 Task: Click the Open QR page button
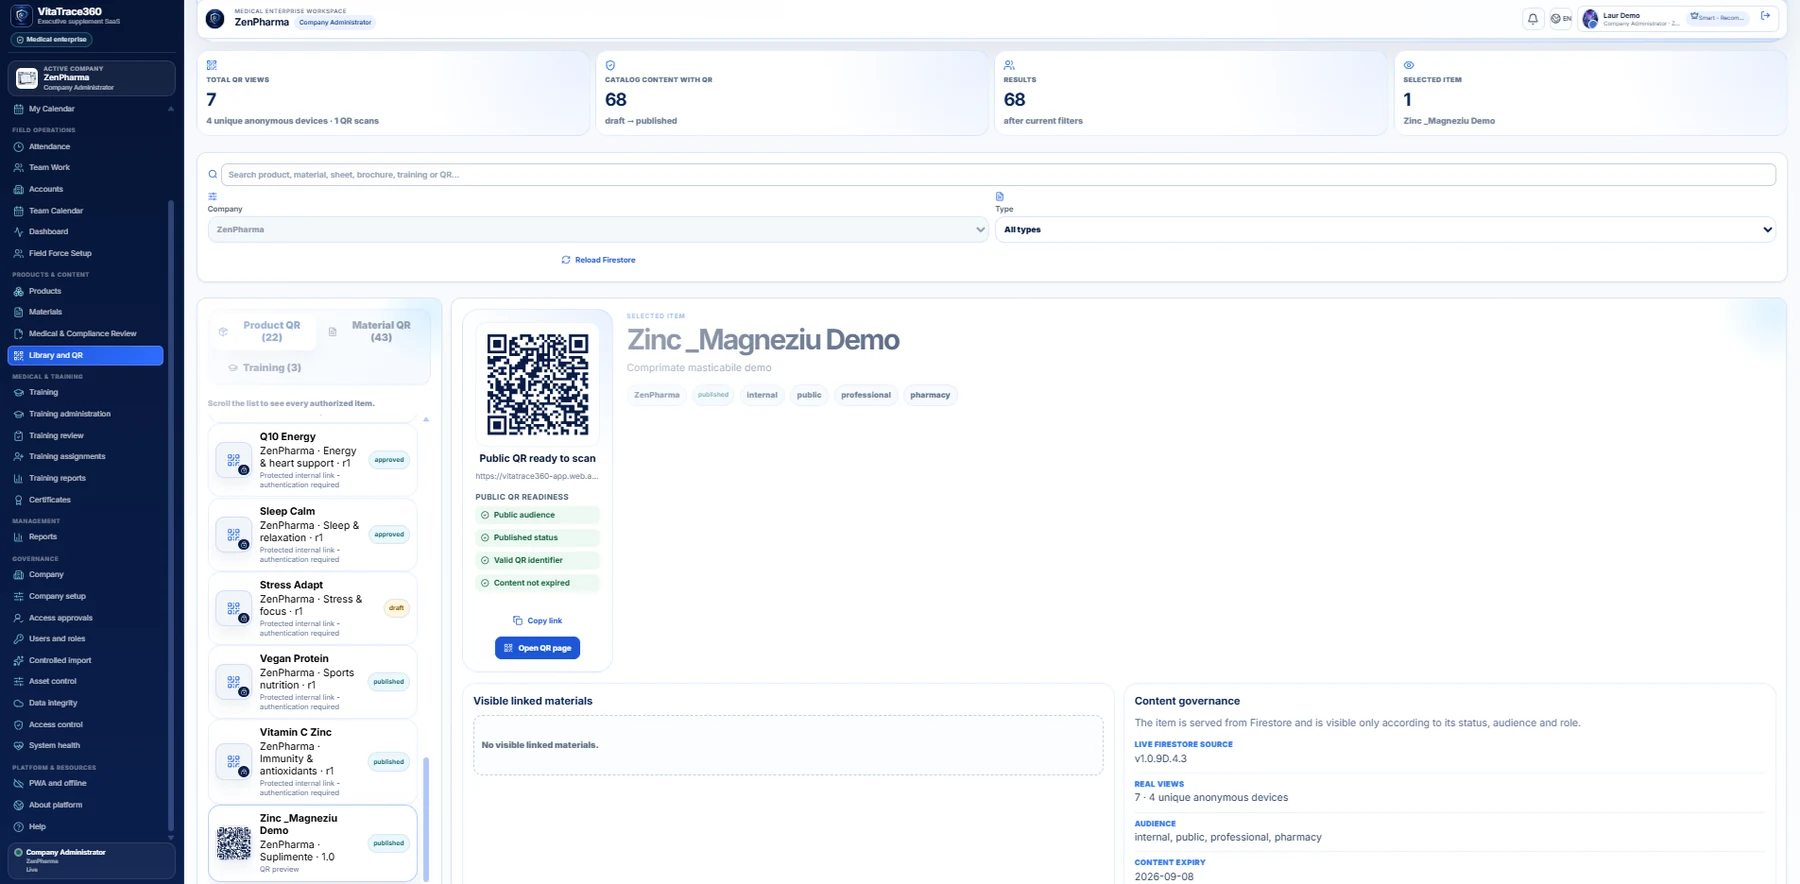537,648
